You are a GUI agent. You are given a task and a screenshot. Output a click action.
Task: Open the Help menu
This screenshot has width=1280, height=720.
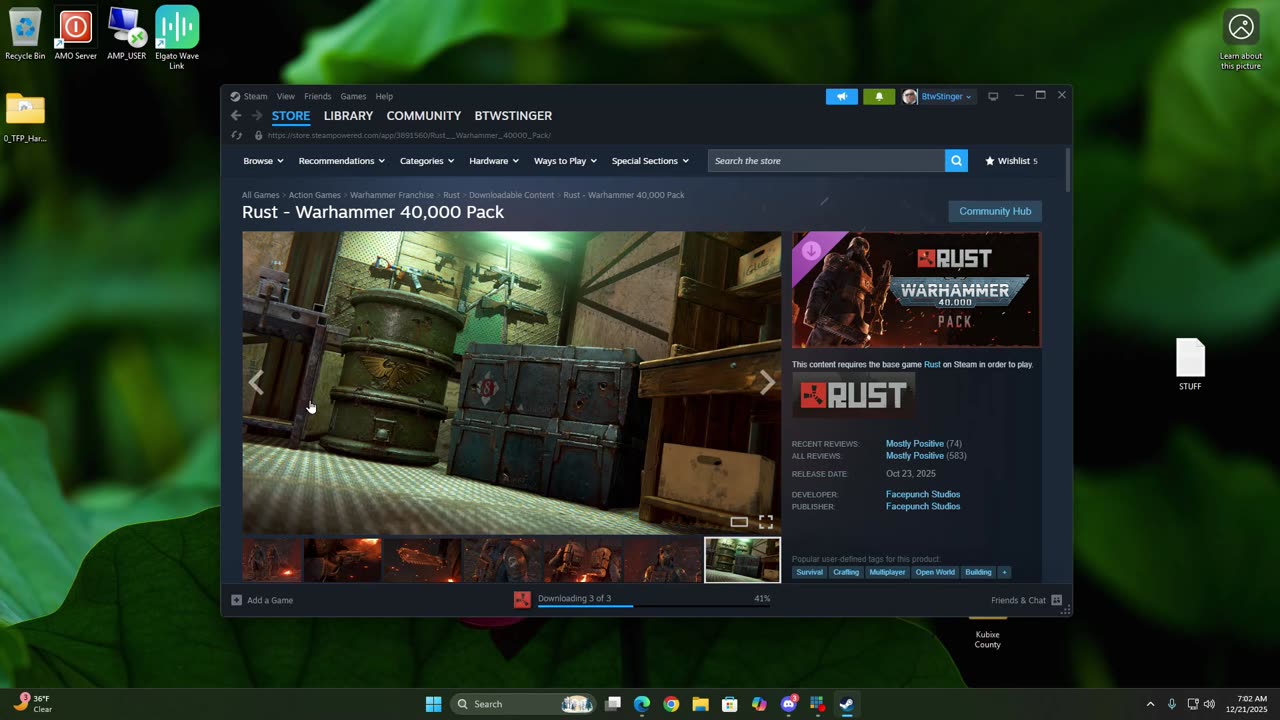pyautogui.click(x=384, y=96)
